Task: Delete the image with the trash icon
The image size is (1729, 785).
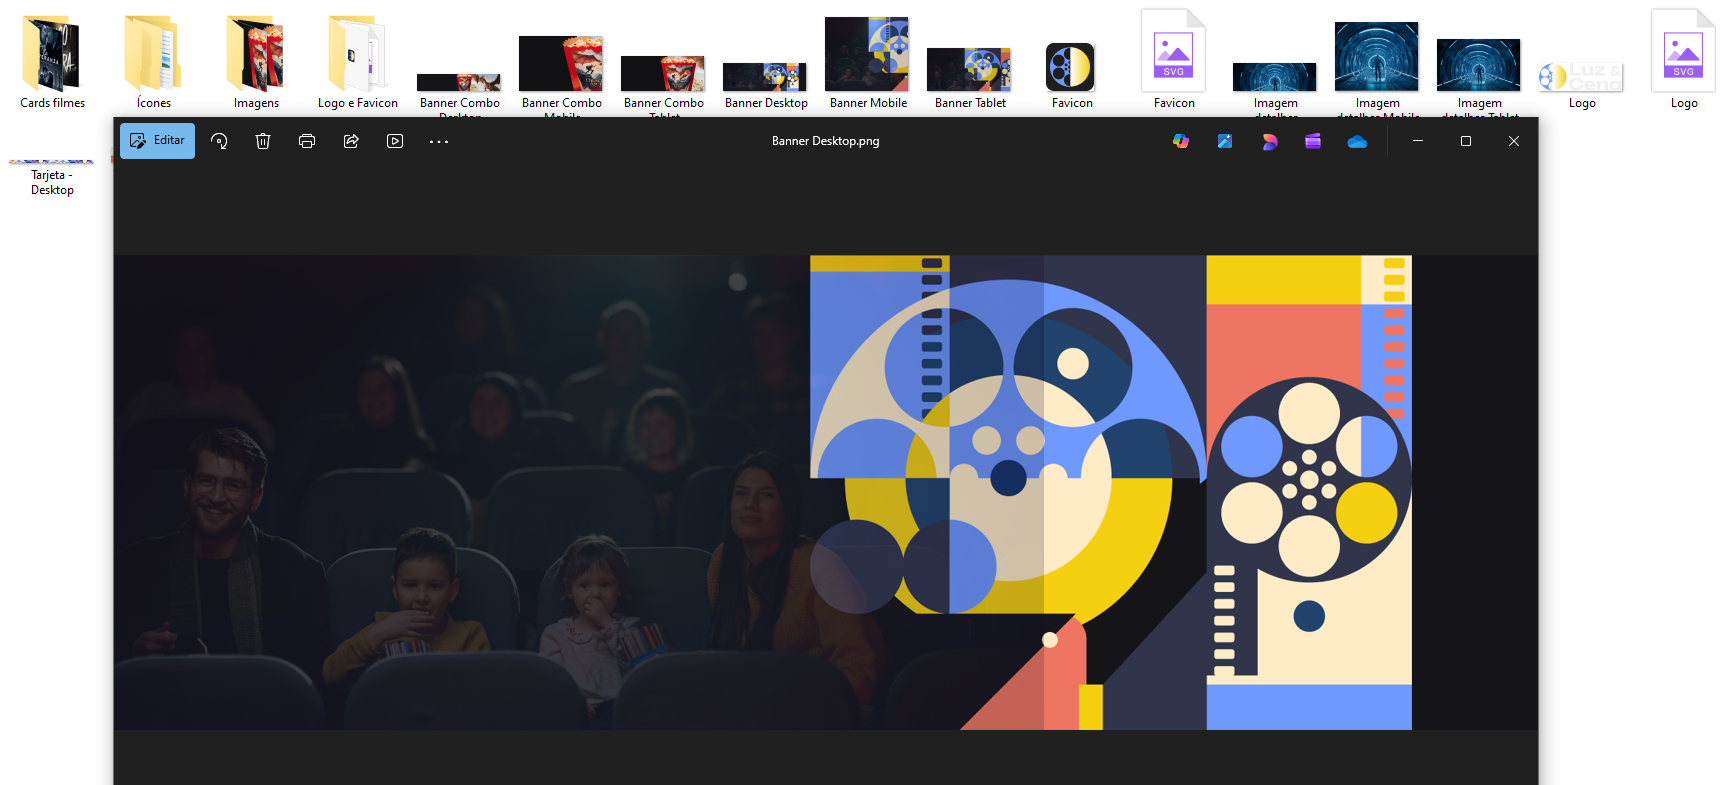Action: coord(263,141)
